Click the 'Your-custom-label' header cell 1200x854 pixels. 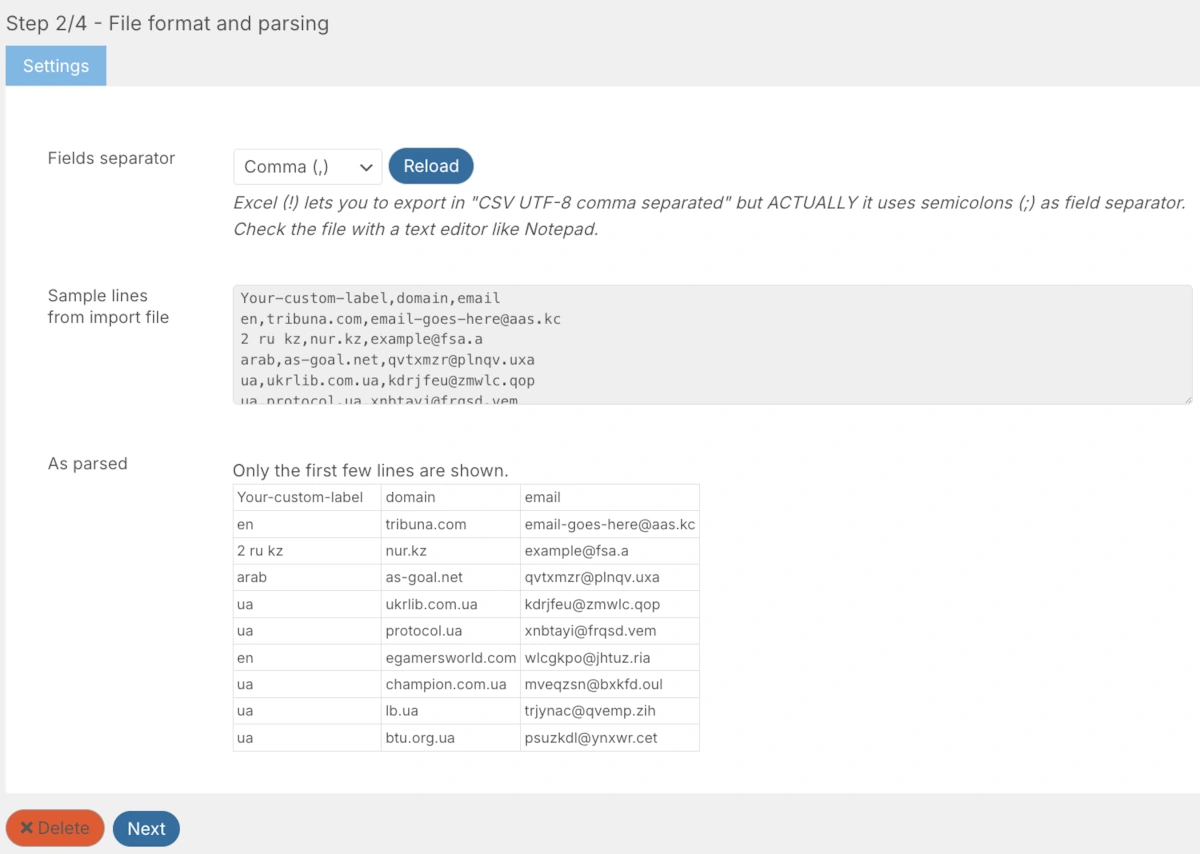click(307, 497)
